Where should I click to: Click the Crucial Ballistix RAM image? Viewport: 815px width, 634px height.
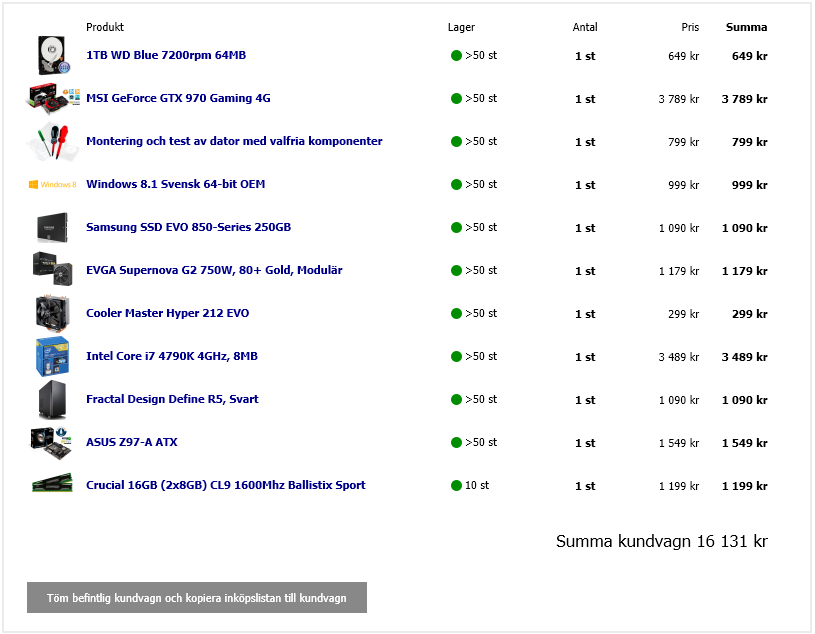click(52, 483)
